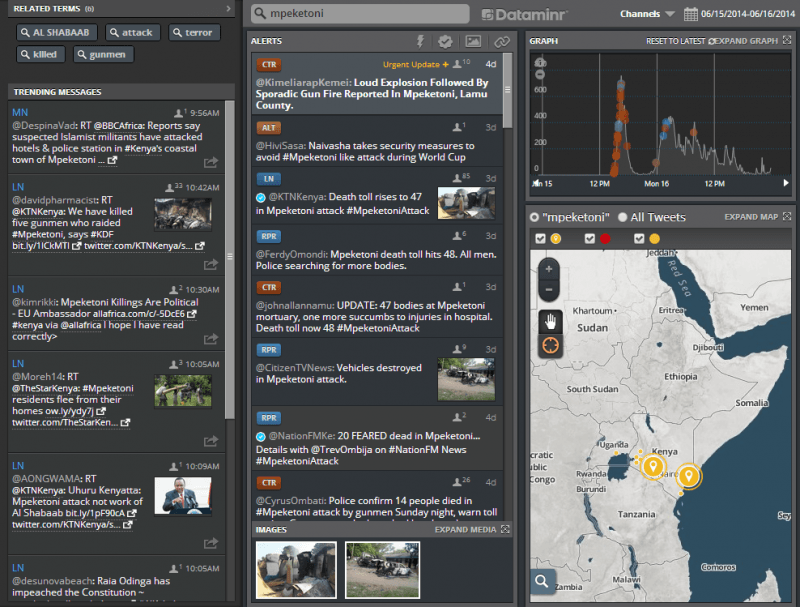Screen dimensions: 800x607
Task: Share the @DespinaVad trending message
Action: (x=211, y=162)
